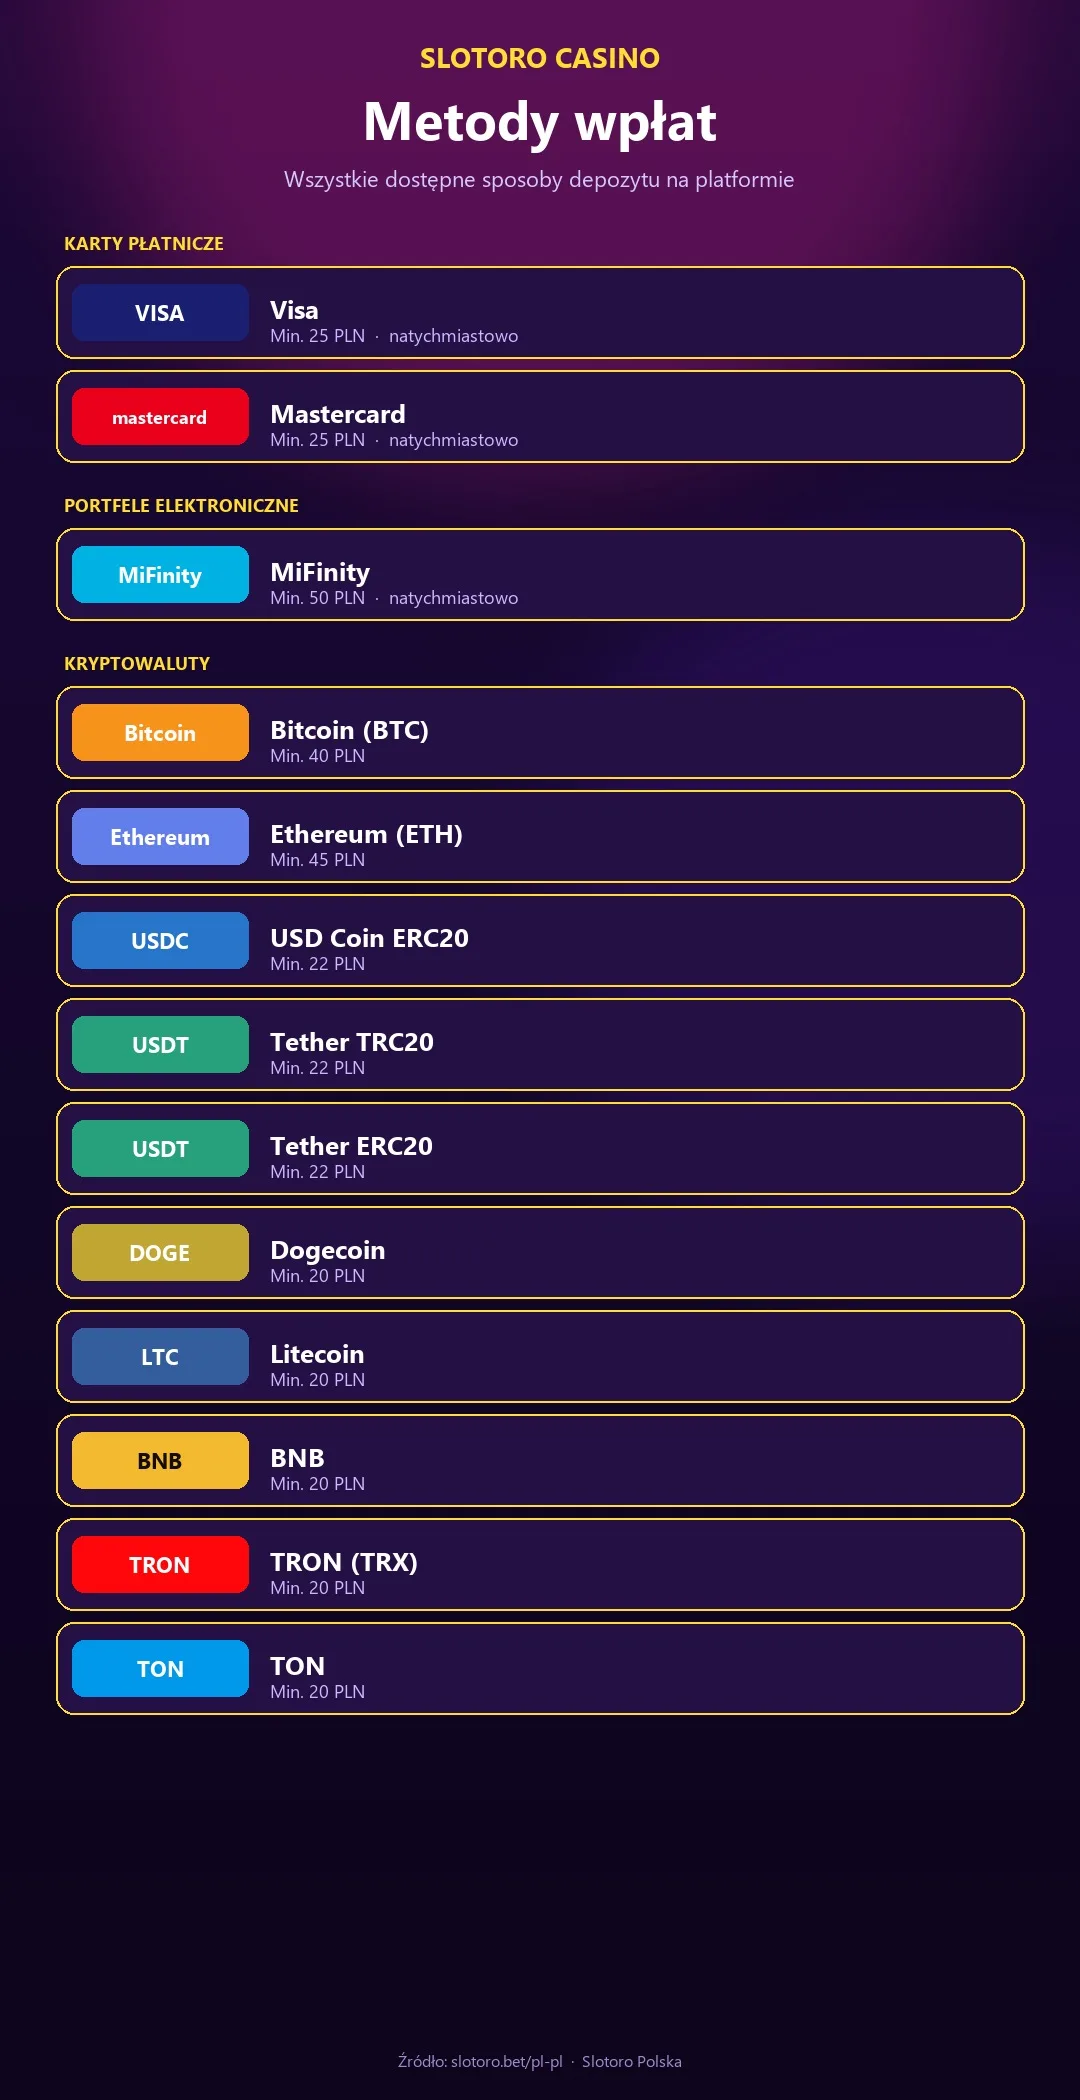Screen dimensions: 1080x2100
Task: Select the purple Ethereum badge
Action: click(x=160, y=837)
